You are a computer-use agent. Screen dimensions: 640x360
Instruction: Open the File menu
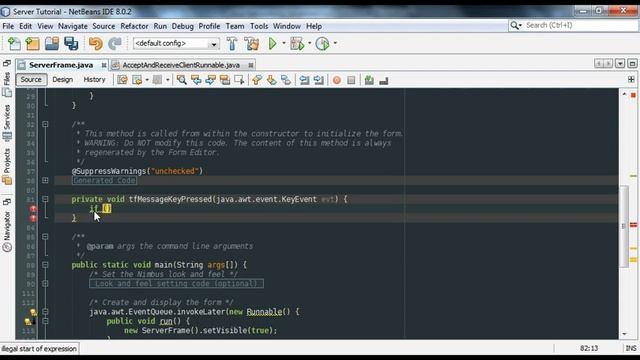8,26
